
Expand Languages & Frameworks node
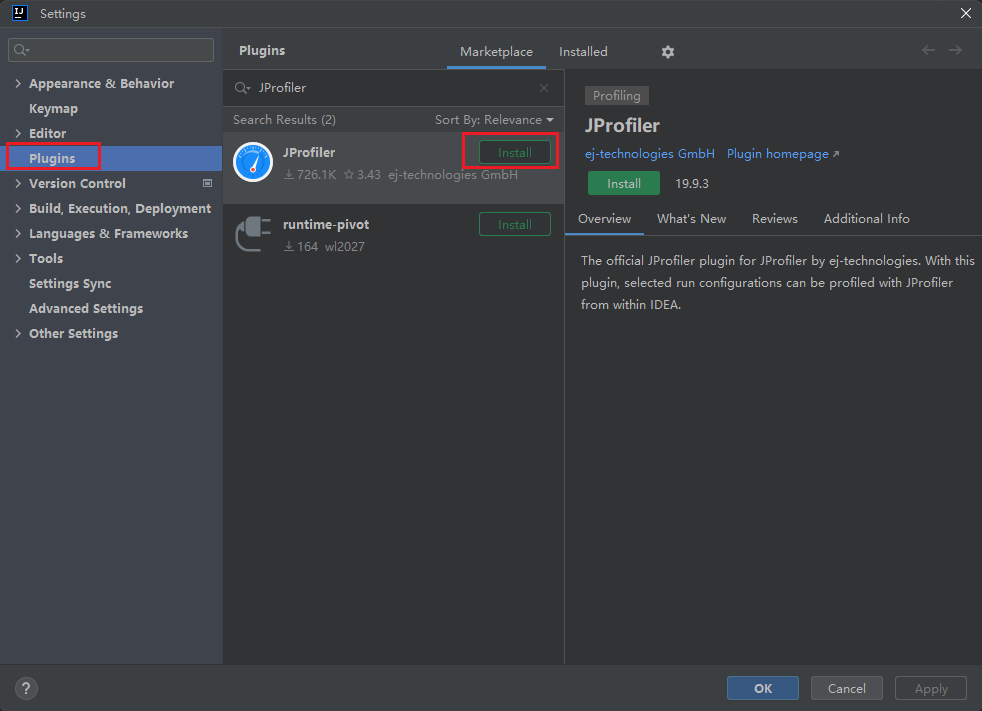click(18, 234)
